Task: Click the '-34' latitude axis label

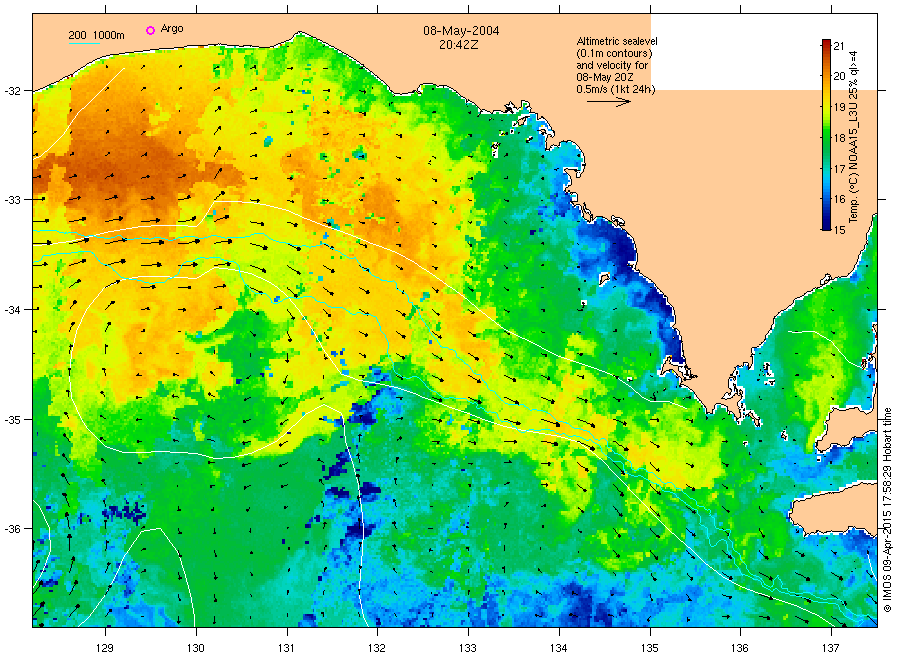Action: (x=12, y=310)
